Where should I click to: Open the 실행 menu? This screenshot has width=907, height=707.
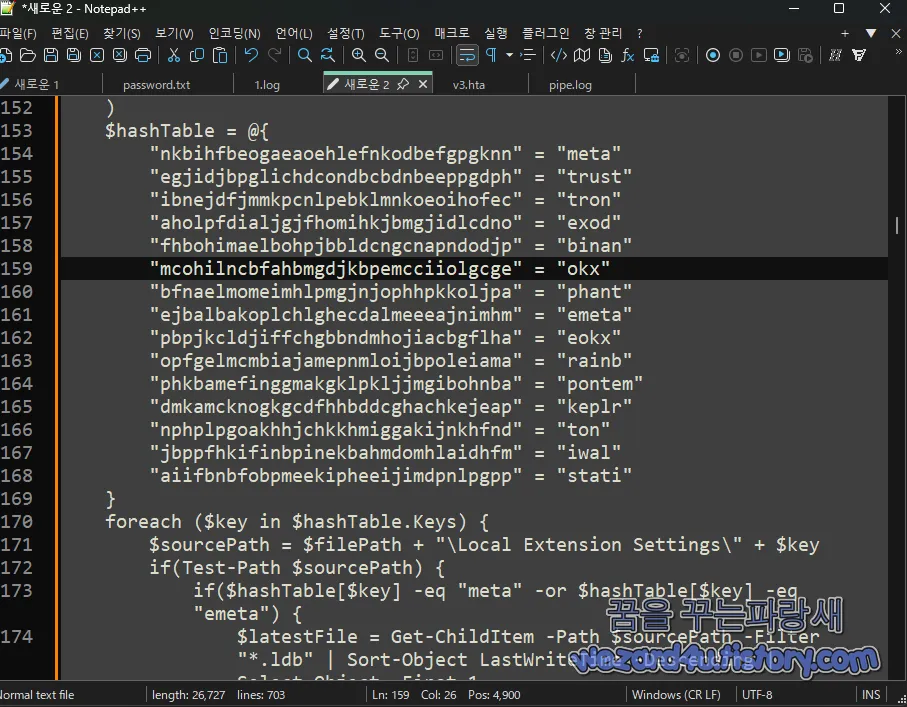click(x=496, y=34)
